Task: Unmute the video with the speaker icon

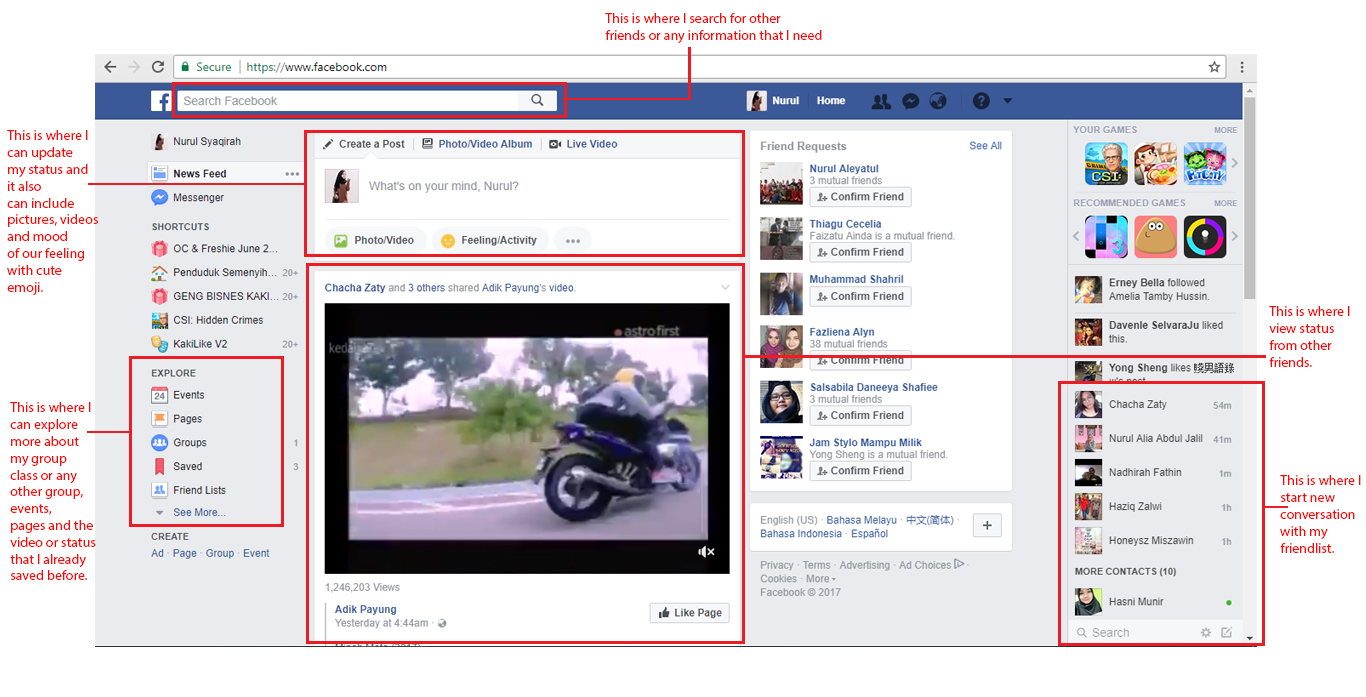Action: tap(706, 552)
